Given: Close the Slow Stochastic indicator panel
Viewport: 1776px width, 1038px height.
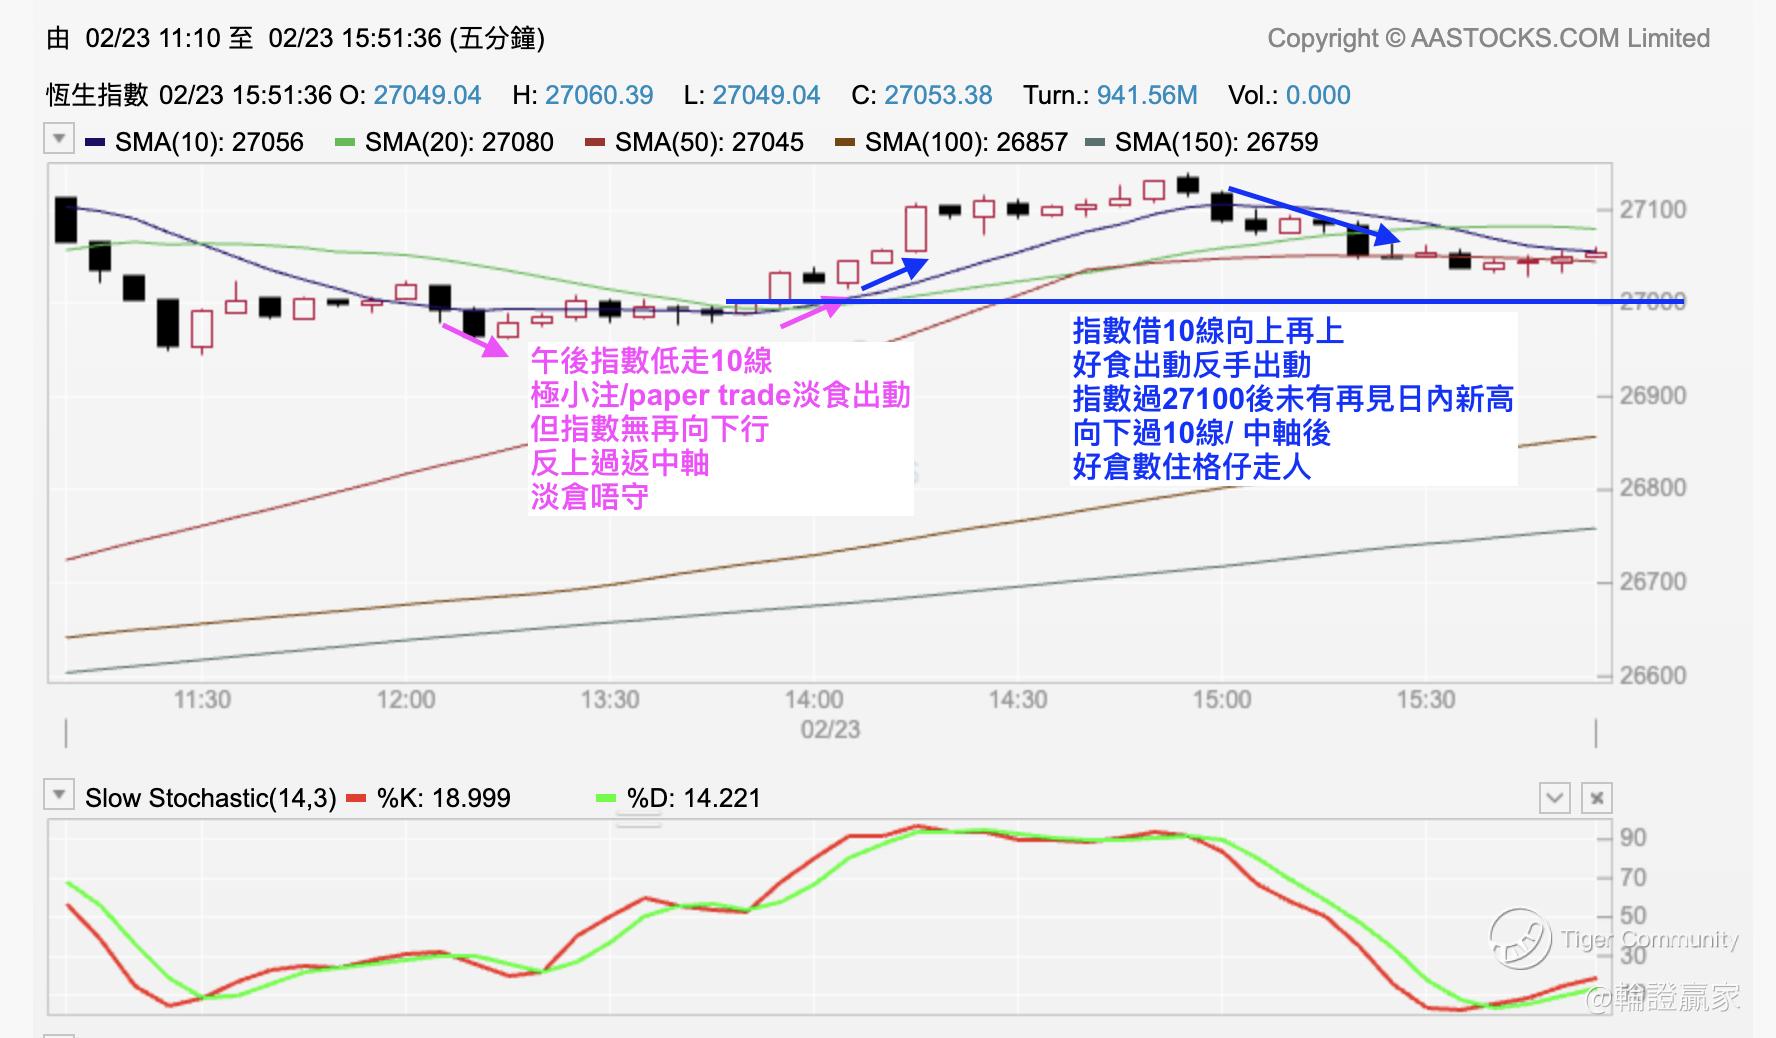Looking at the screenshot, I should click(1597, 798).
